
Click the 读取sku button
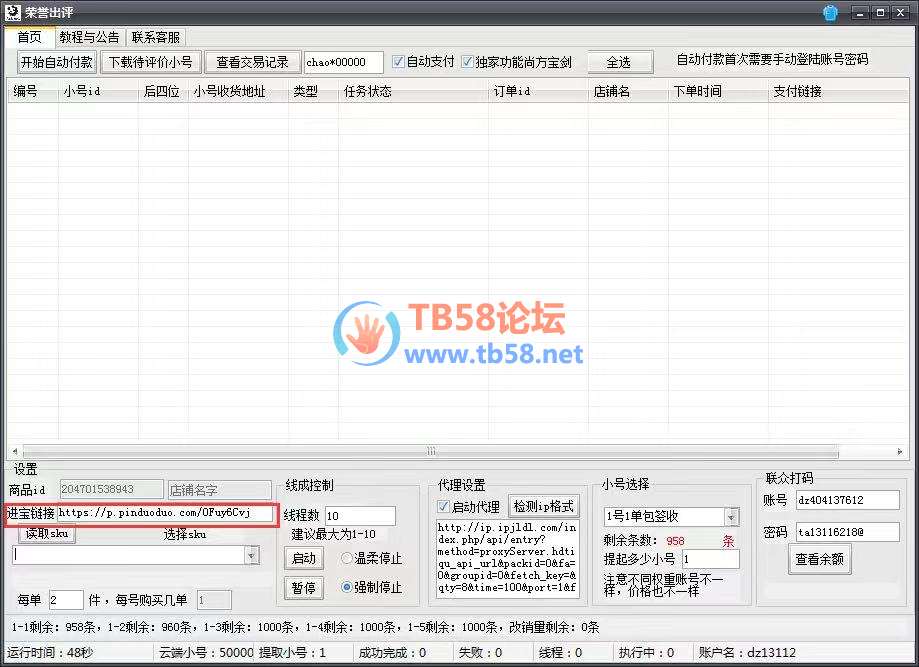click(47, 533)
